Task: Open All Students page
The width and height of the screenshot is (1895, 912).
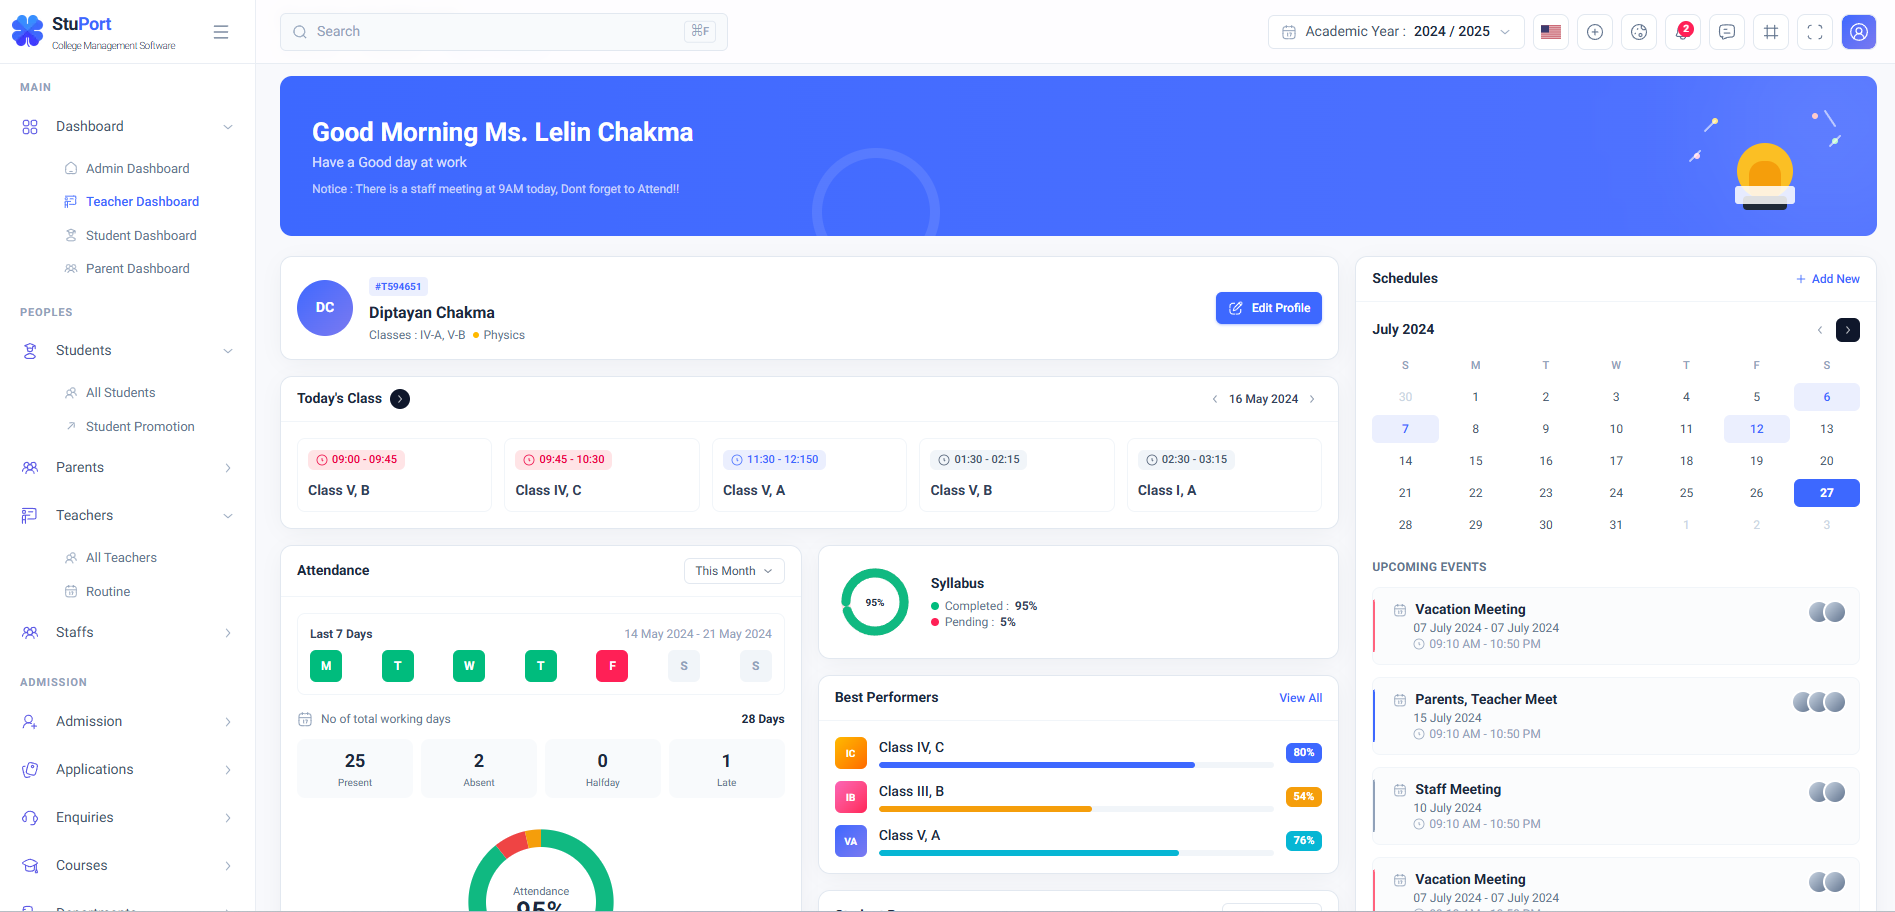Action: tap(120, 393)
